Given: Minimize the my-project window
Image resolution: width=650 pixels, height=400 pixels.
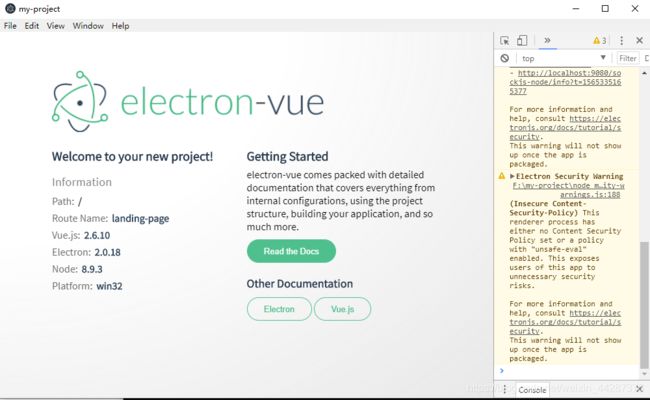Looking at the screenshot, I should coord(576,9).
